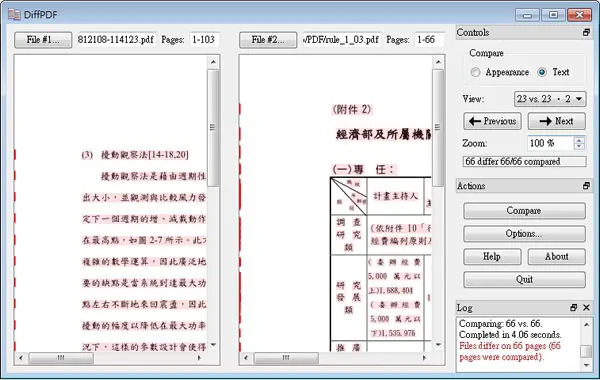This screenshot has width=600, height=380.
Task: Increase zoom with the stepper up arrow
Action: click(579, 140)
